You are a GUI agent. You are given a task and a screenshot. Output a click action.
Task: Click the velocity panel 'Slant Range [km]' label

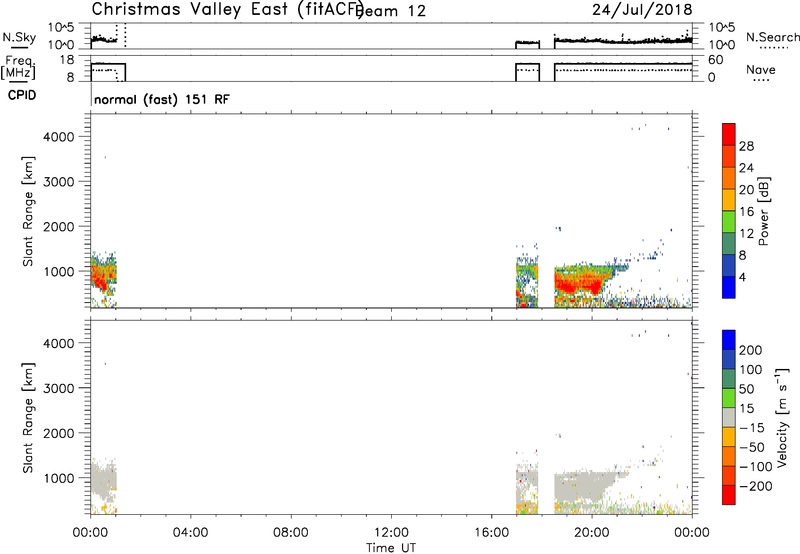point(28,417)
